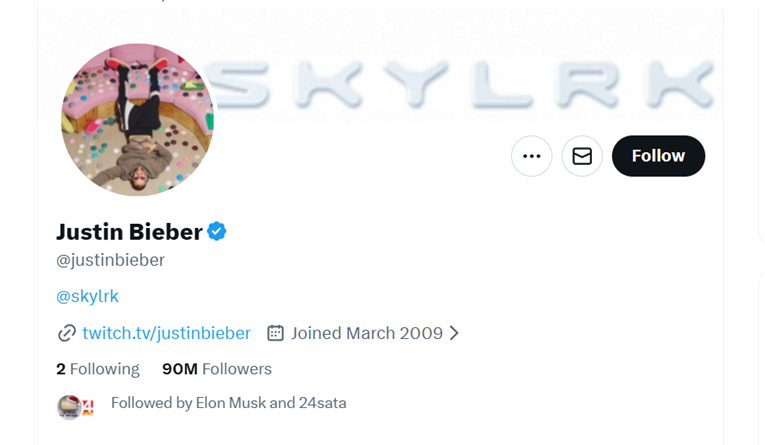This screenshot has width=765, height=445.
Task: Click the red 24sata follower avatar
Action: point(87,407)
